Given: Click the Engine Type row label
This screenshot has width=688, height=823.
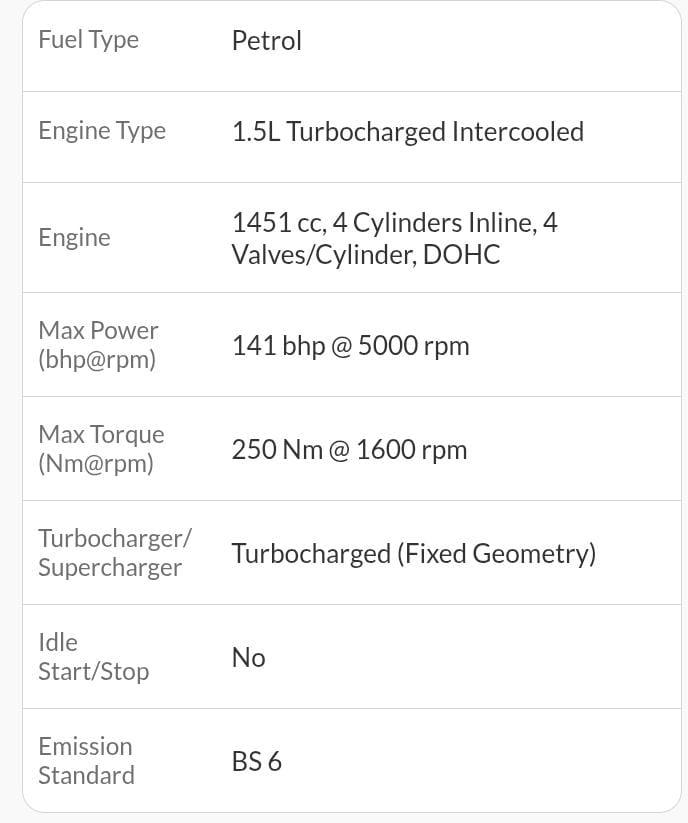Looking at the screenshot, I should point(102,131).
